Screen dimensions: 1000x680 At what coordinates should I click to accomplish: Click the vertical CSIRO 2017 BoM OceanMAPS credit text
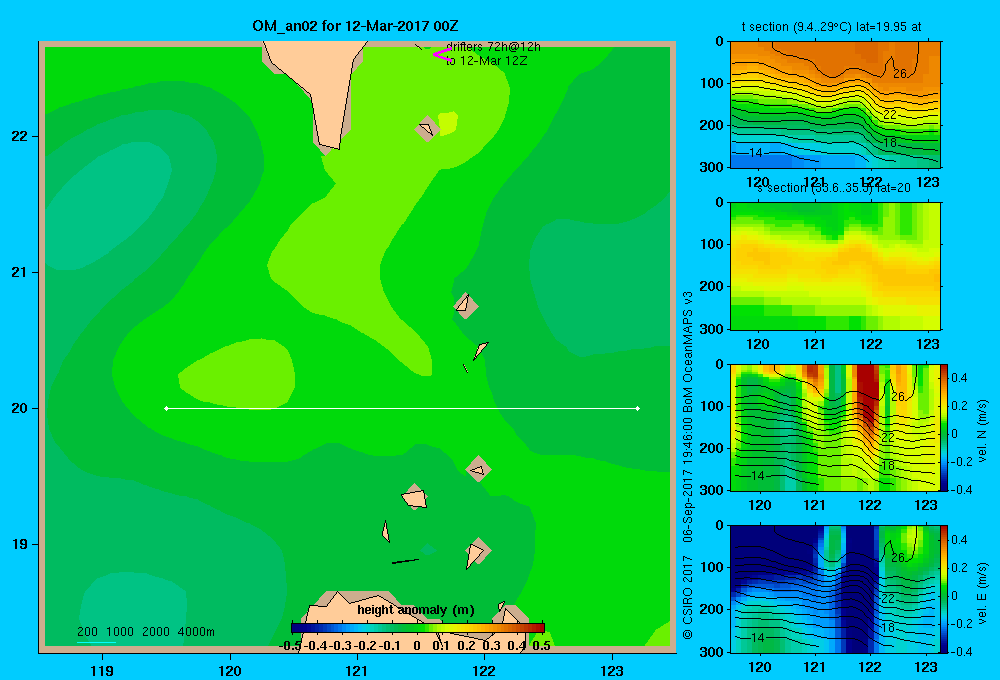point(688,466)
